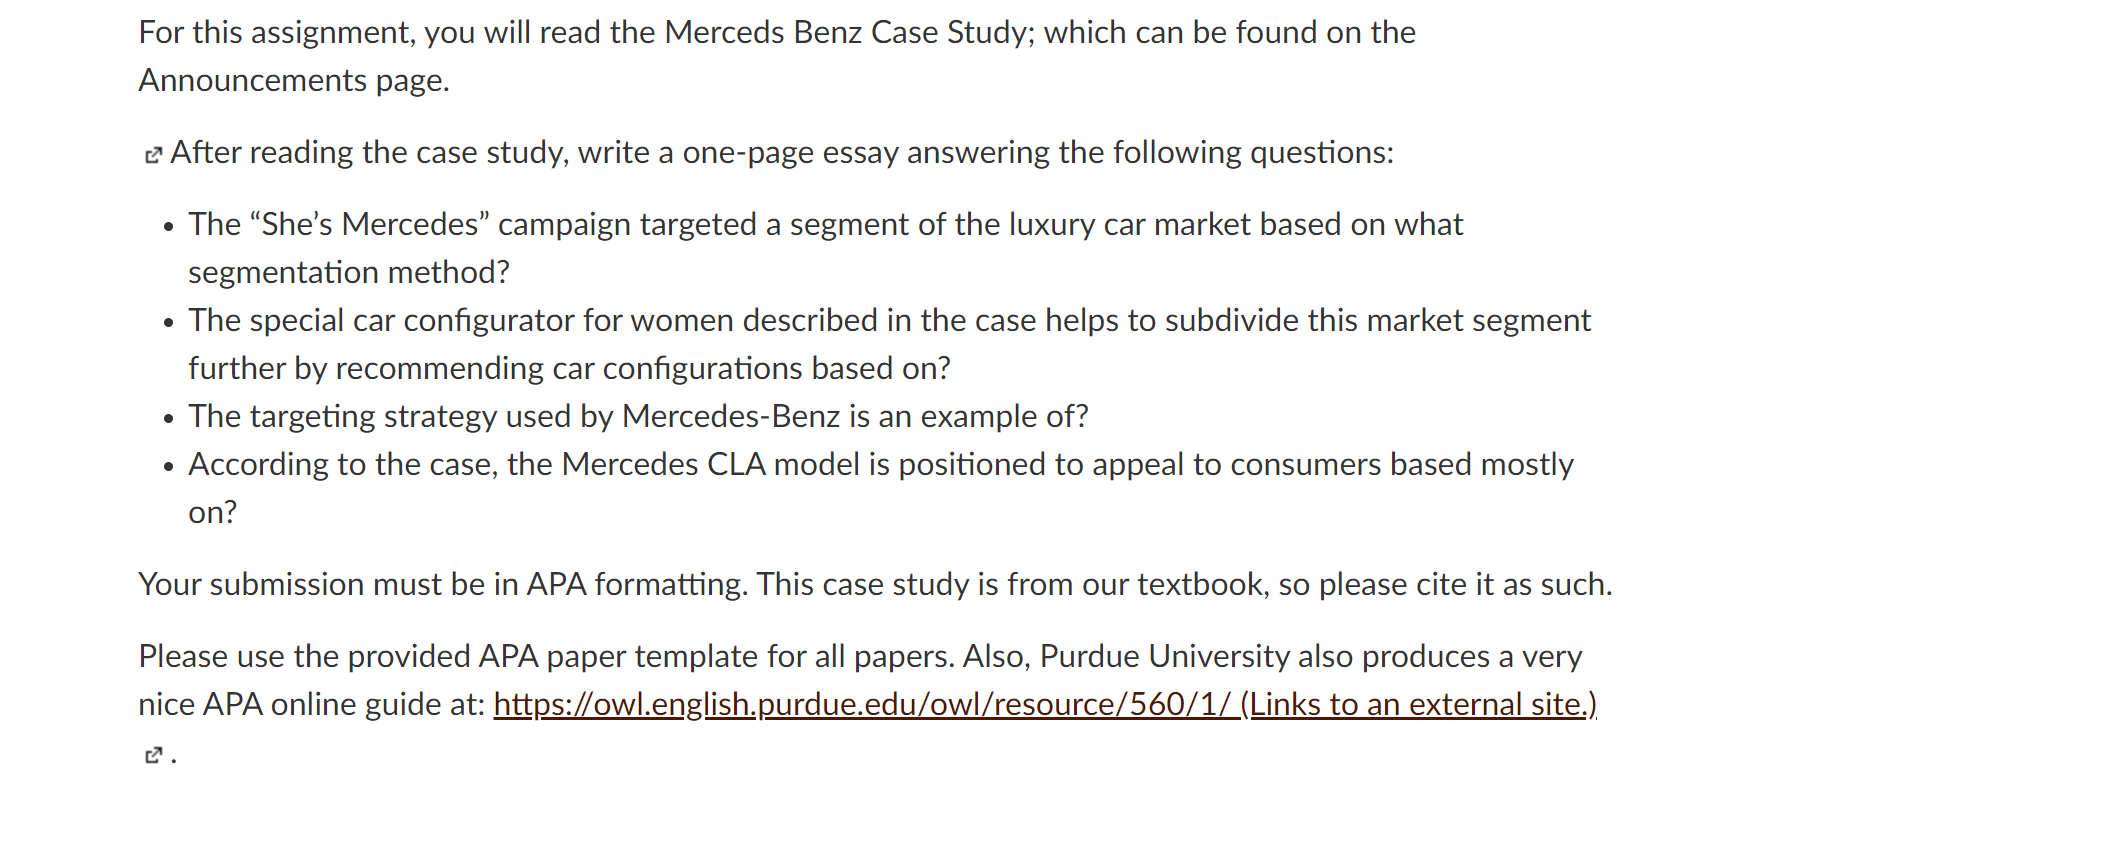Click the bullet about the Mercedes CLA model

[x=881, y=488]
